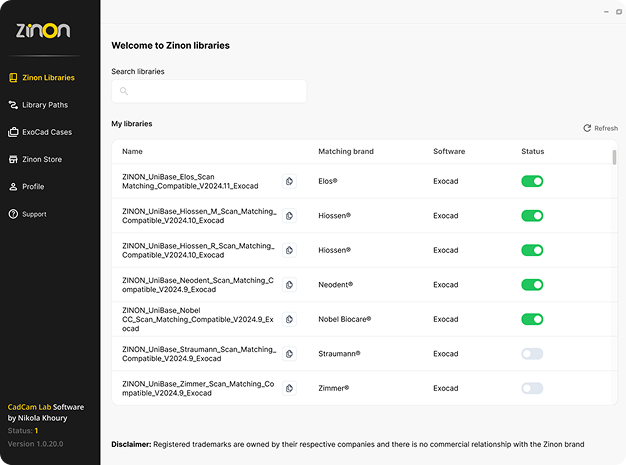Screen dimensions: 626x465
Task: Select ZINON_UniBase_Hiossen_M_Scan library name
Action: pos(199,216)
